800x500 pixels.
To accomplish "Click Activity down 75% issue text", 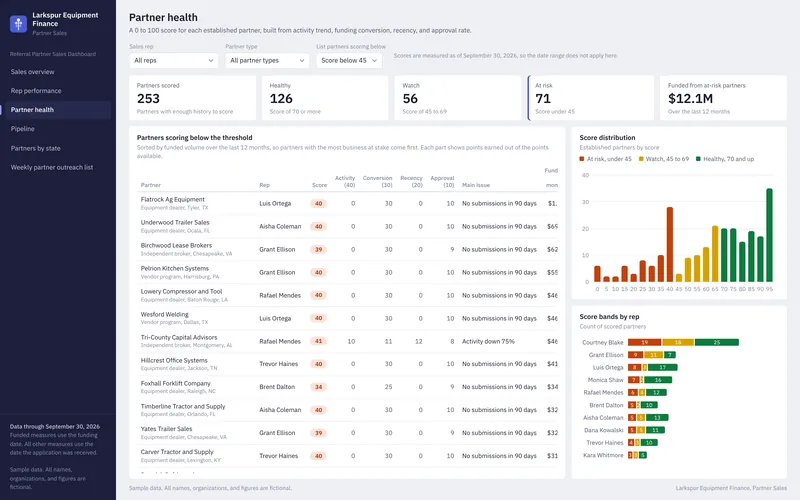I will pyautogui.click(x=488, y=341).
